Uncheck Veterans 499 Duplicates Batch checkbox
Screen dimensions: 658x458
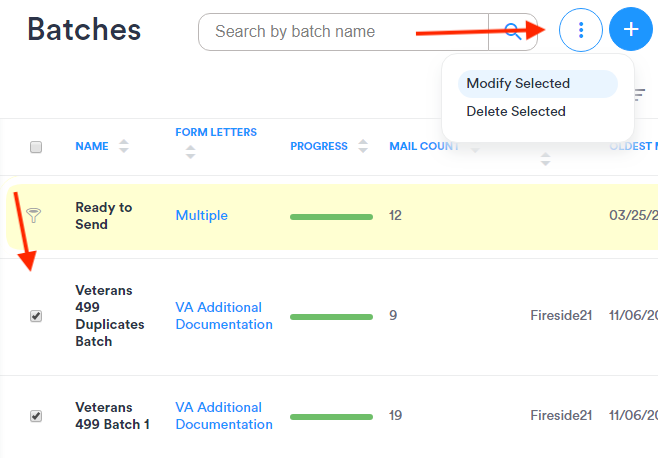tap(36, 316)
